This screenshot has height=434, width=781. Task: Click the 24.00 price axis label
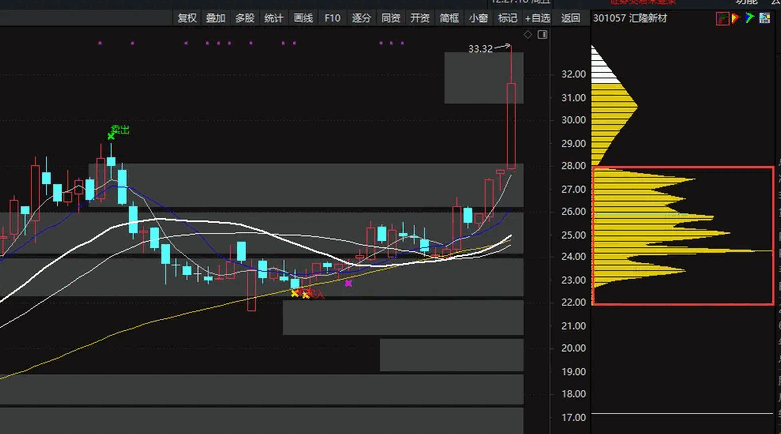point(573,257)
